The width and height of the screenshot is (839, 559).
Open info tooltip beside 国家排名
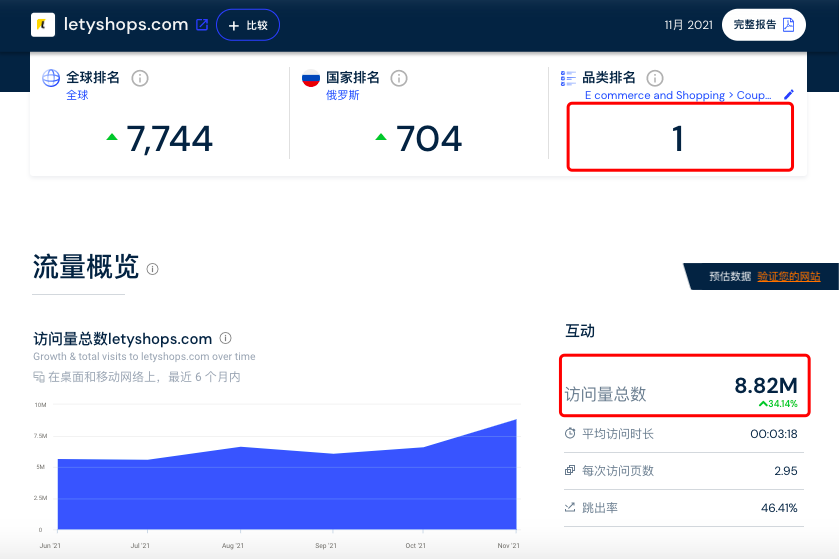tap(399, 78)
